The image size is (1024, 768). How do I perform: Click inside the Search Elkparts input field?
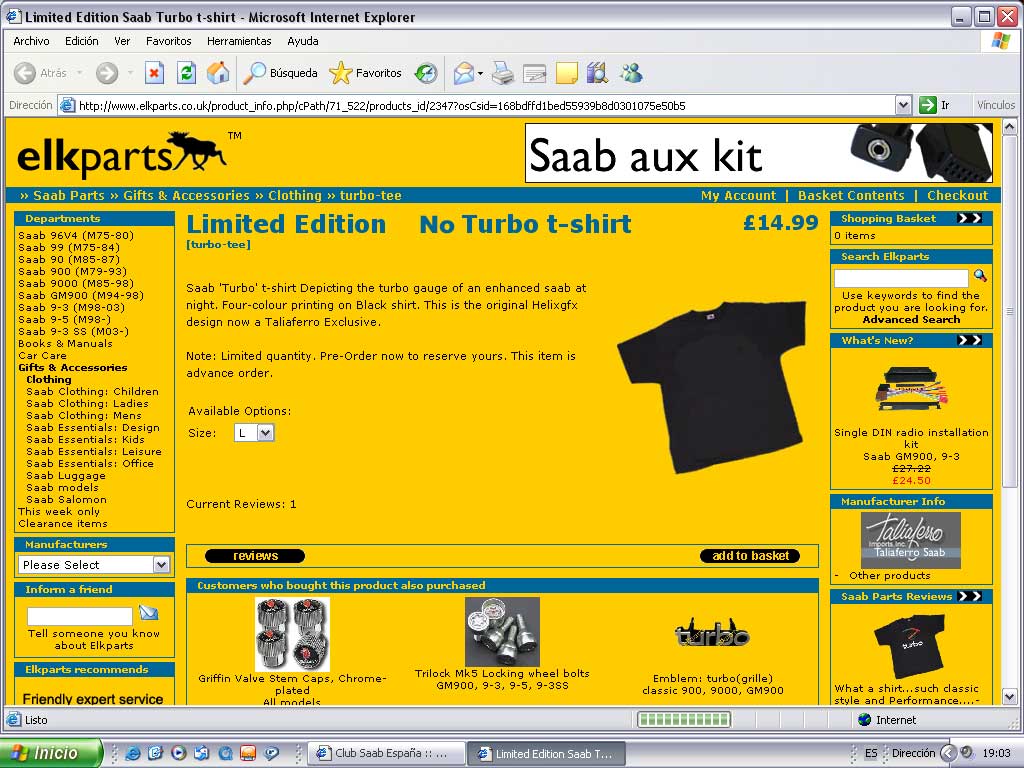point(901,278)
